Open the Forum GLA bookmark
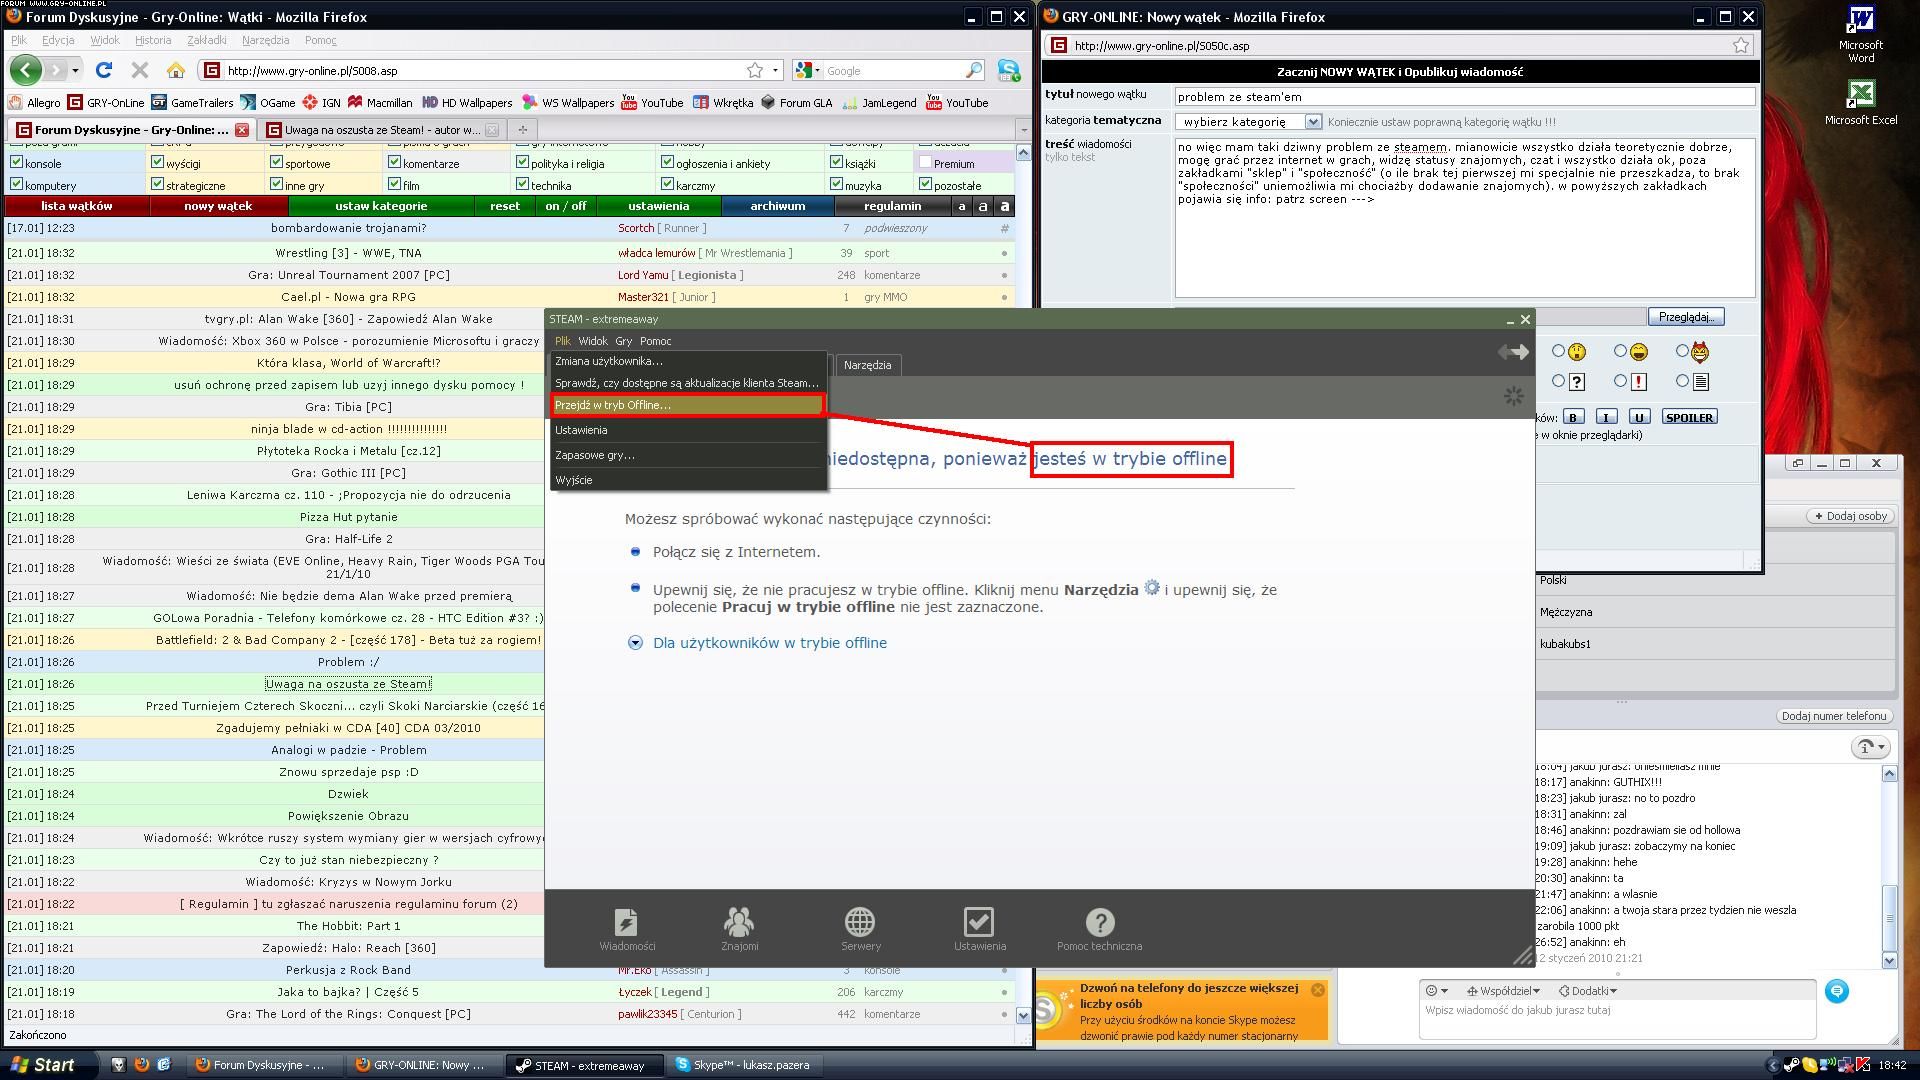This screenshot has width=1920, height=1080. (796, 102)
